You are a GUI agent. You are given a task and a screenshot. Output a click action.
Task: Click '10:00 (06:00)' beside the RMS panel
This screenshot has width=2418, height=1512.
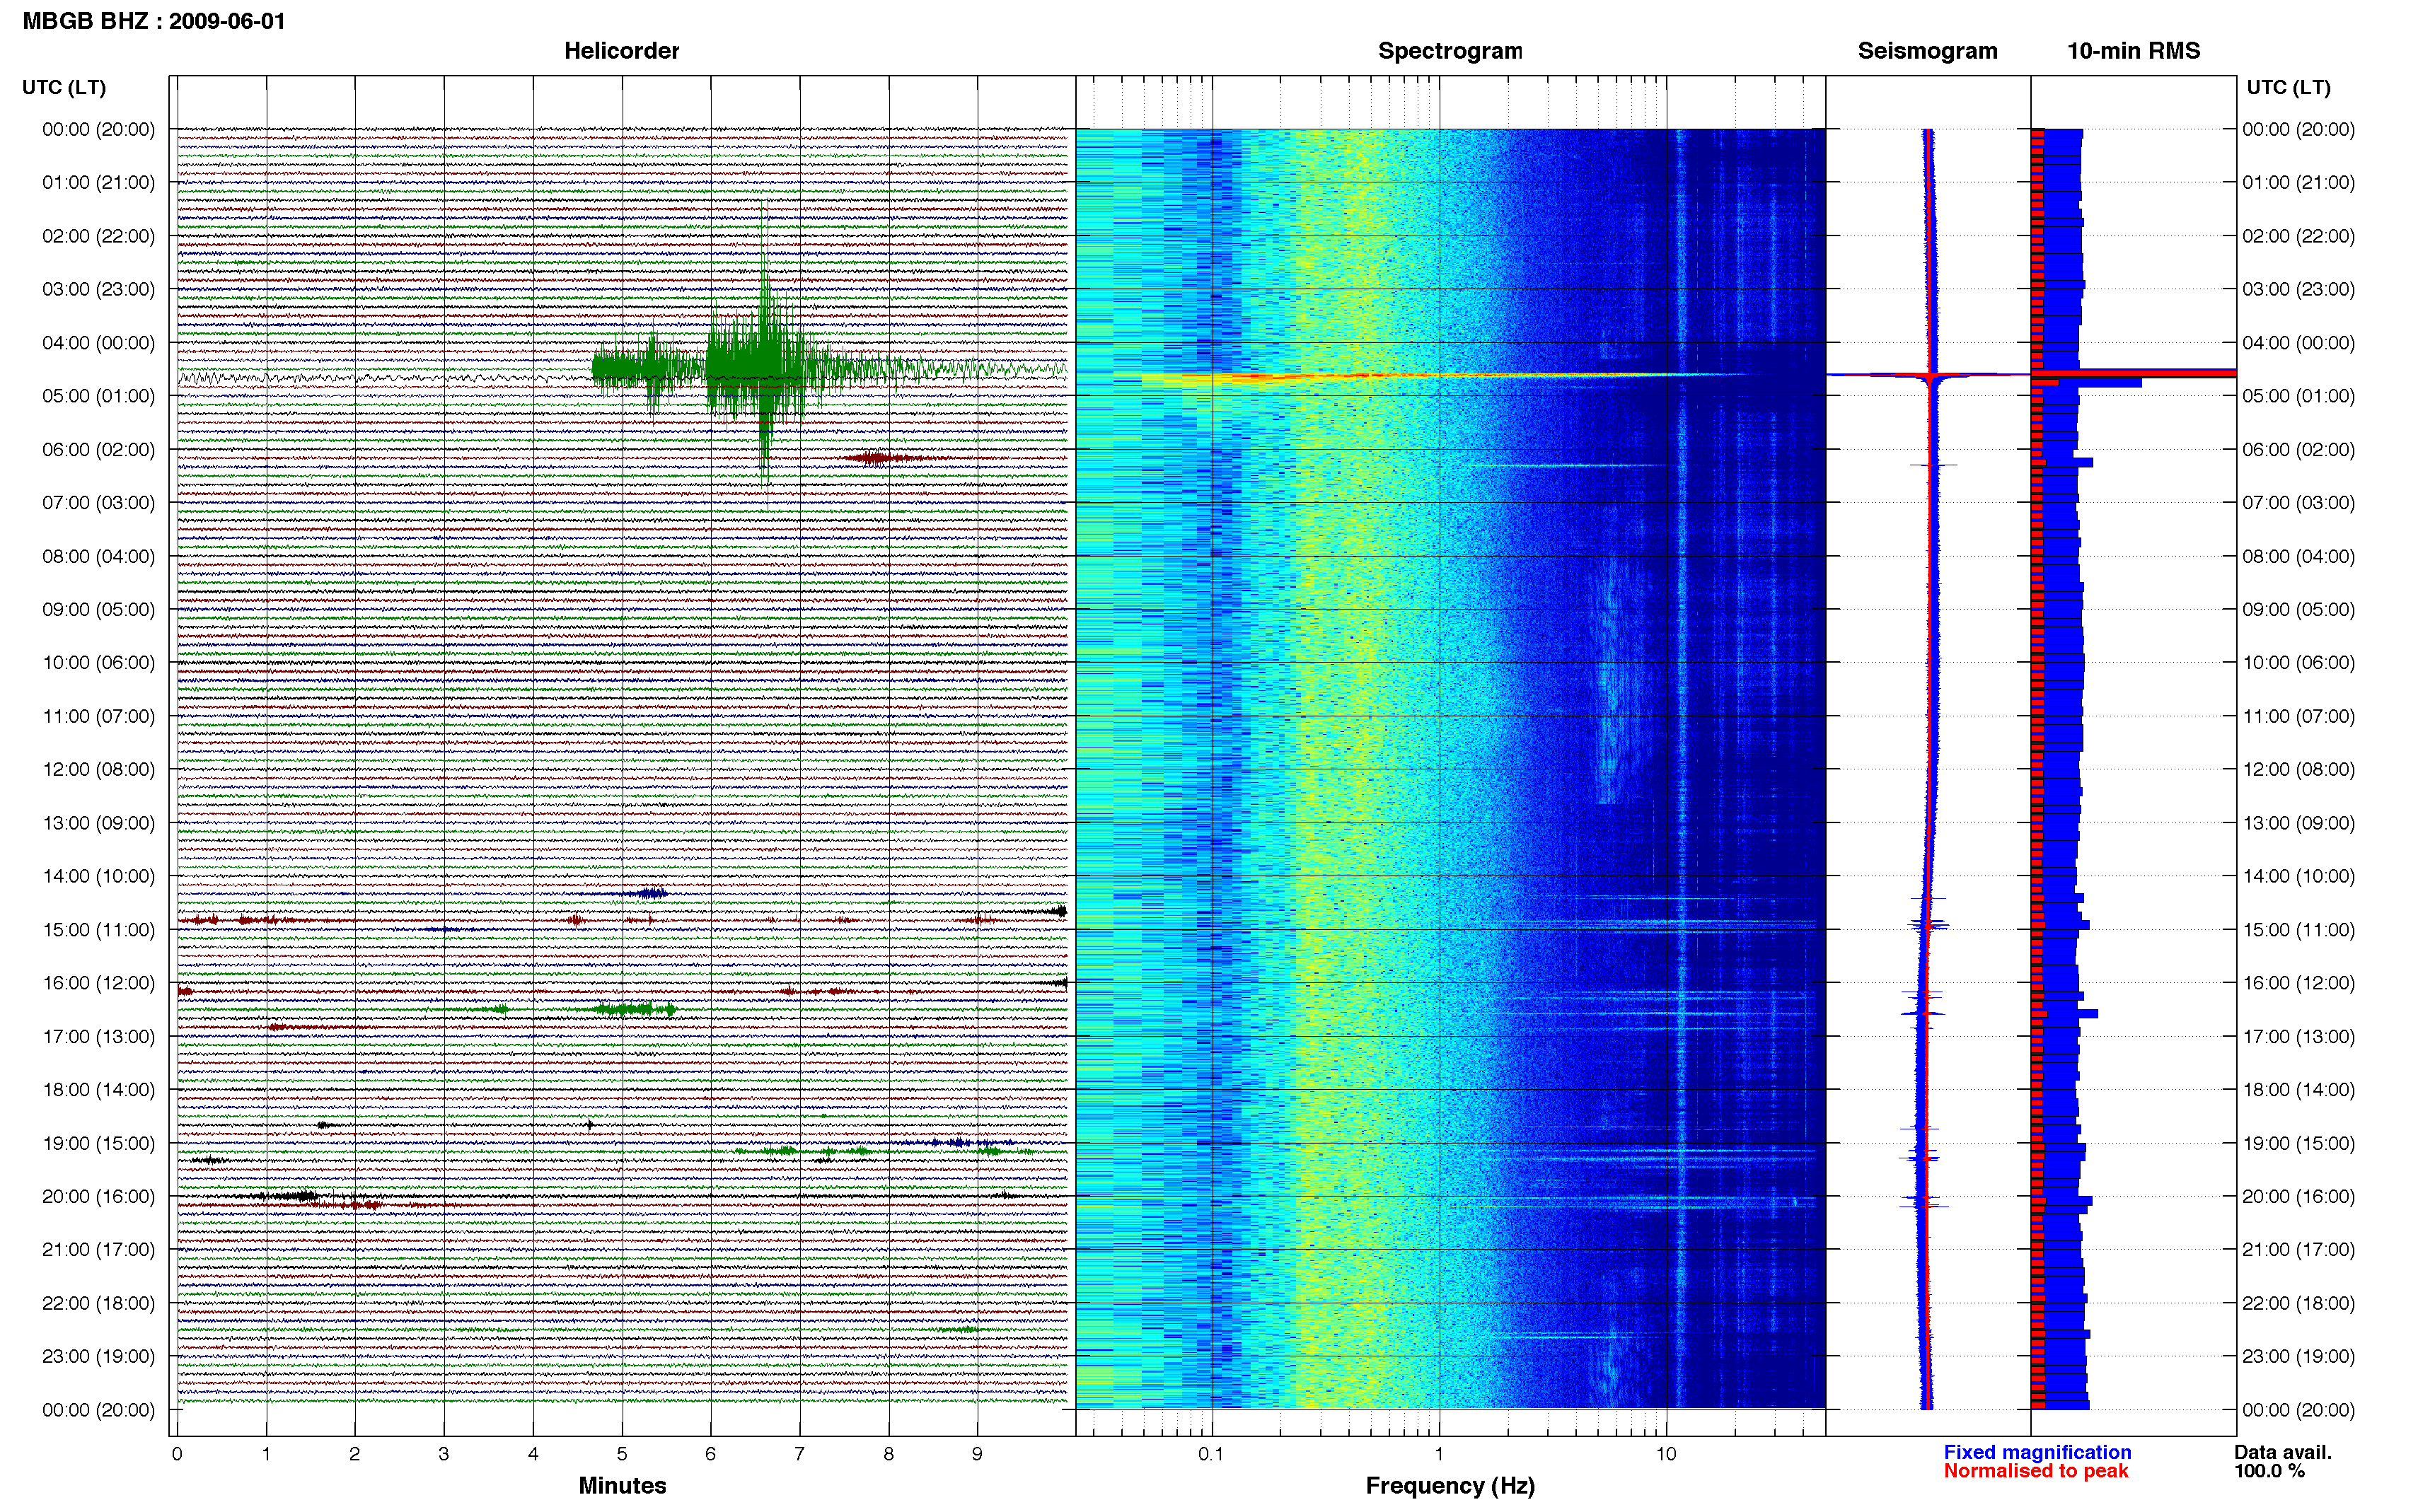tap(2298, 662)
